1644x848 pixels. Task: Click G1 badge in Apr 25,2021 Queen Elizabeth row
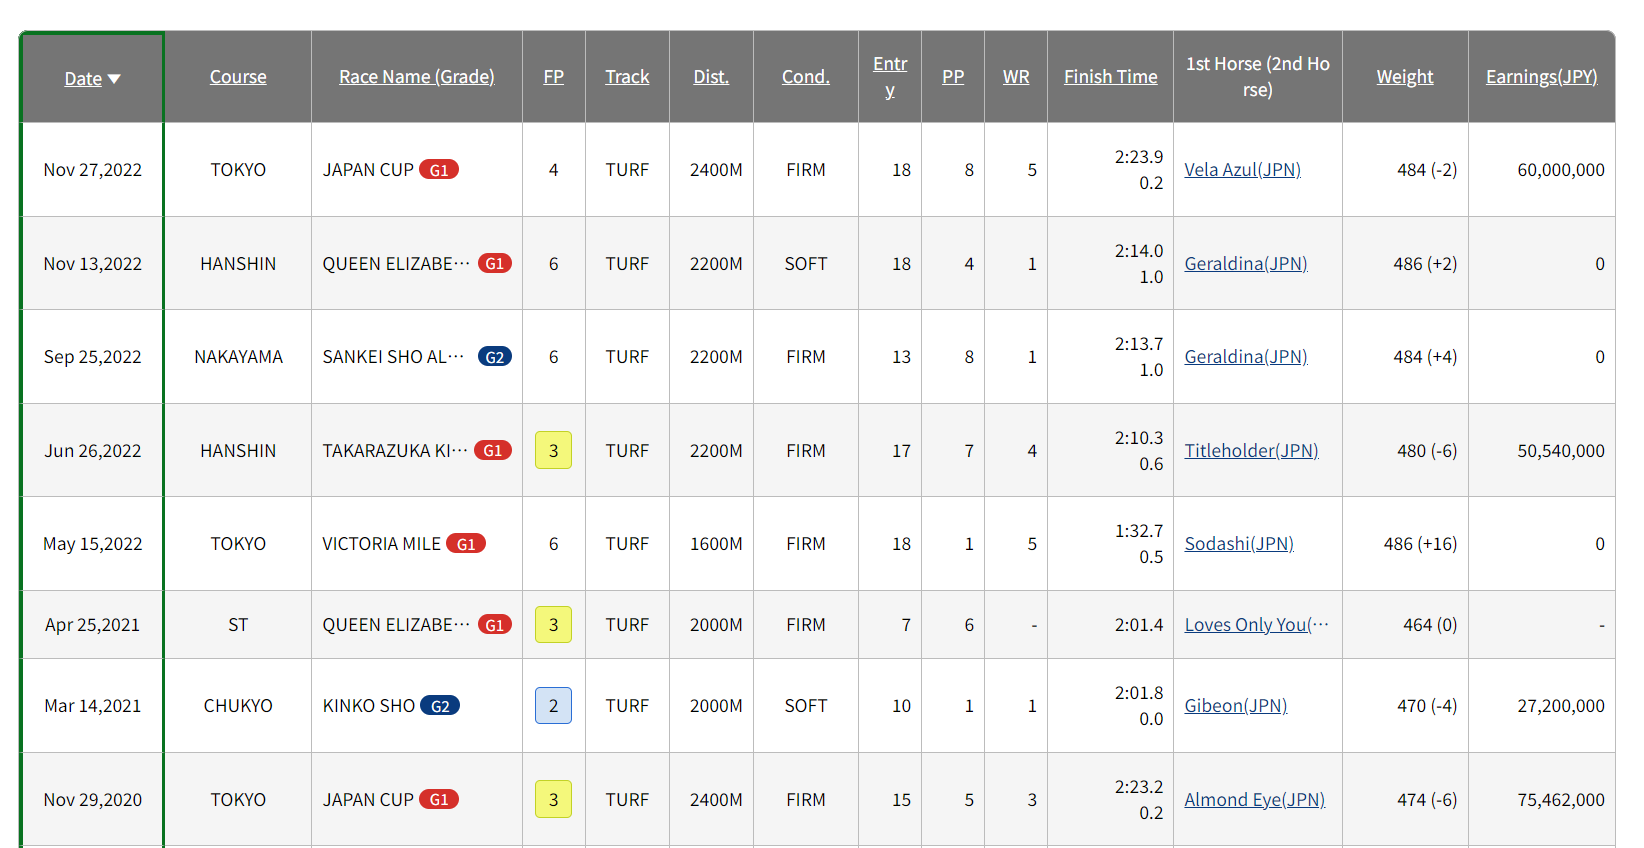tap(495, 625)
